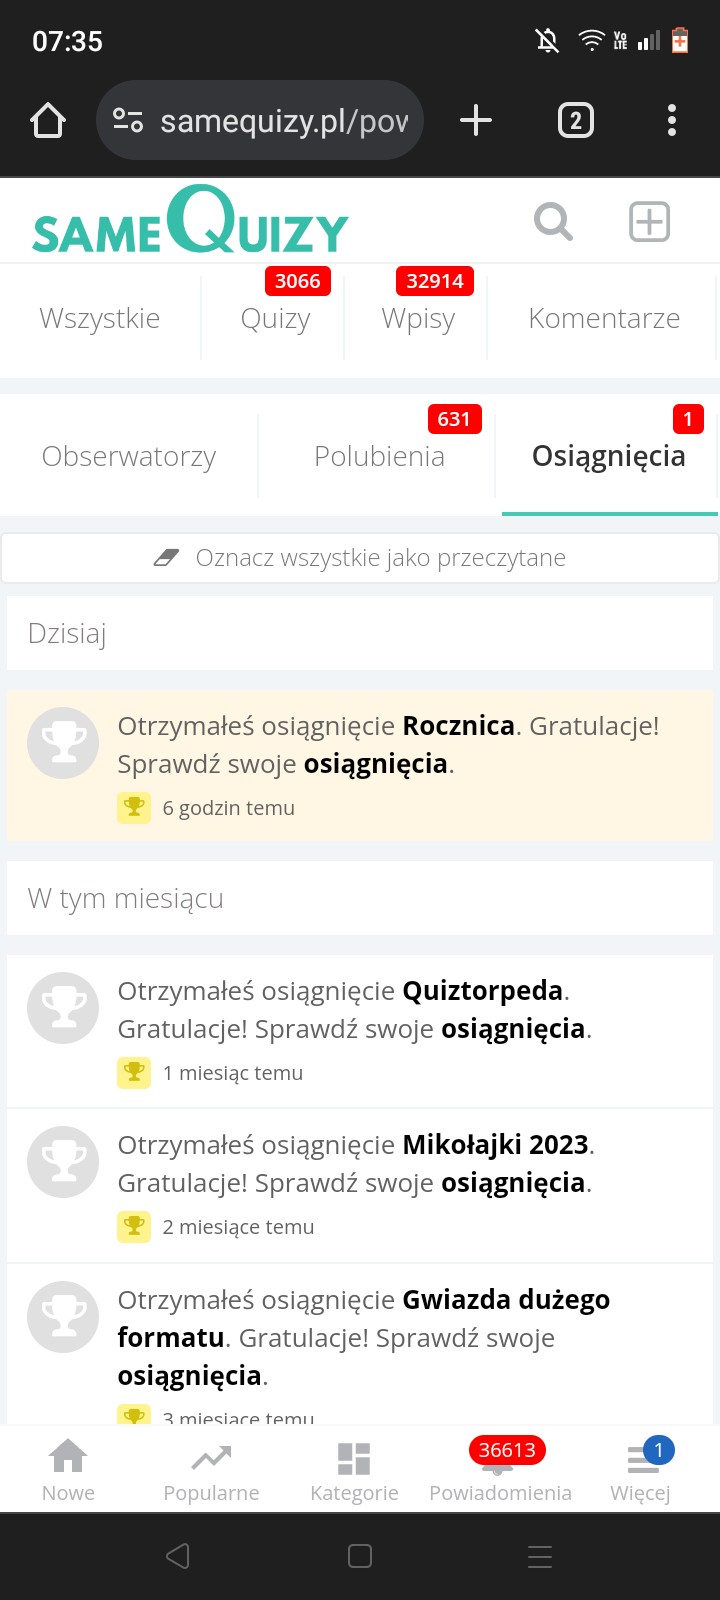Switch to the Polubienia tab
720x1600 pixels.
379,456
